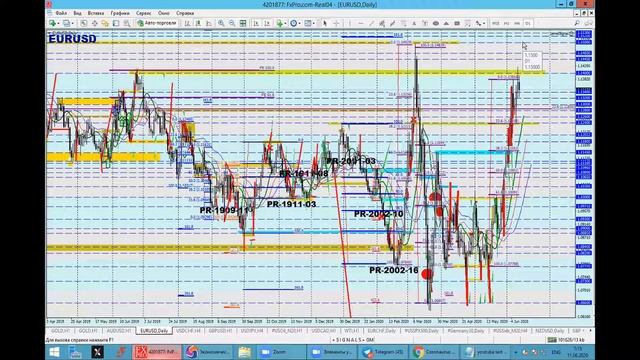640x360 pixels.
Task: Expand the Profiles dropdown arrow
Action: [x=72, y=23]
